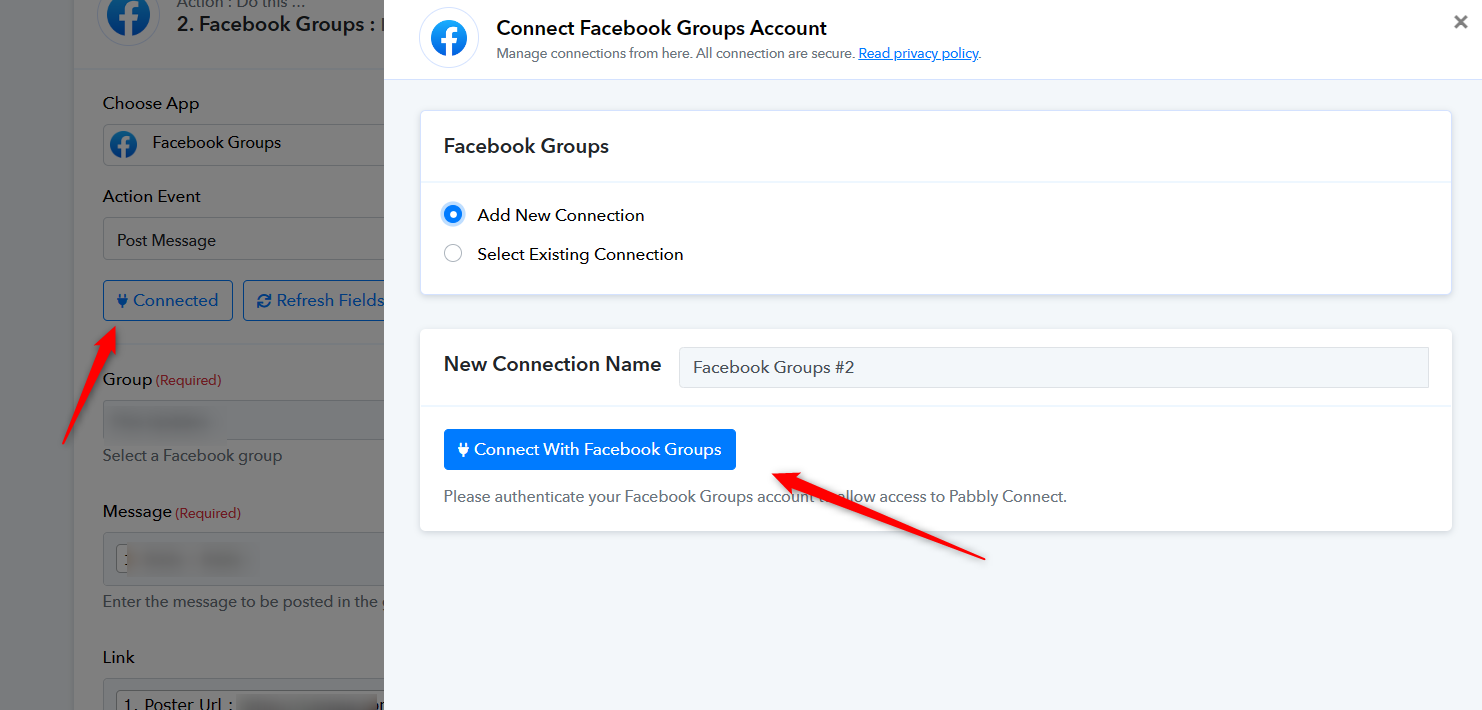Open the Read privacy policy link
The width and height of the screenshot is (1482, 710).
(918, 53)
